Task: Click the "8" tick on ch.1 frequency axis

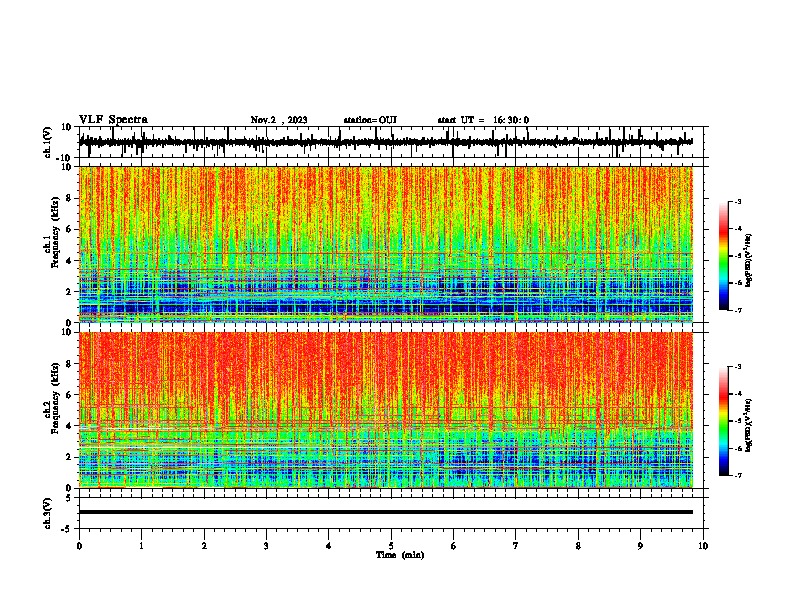Action: (70, 198)
